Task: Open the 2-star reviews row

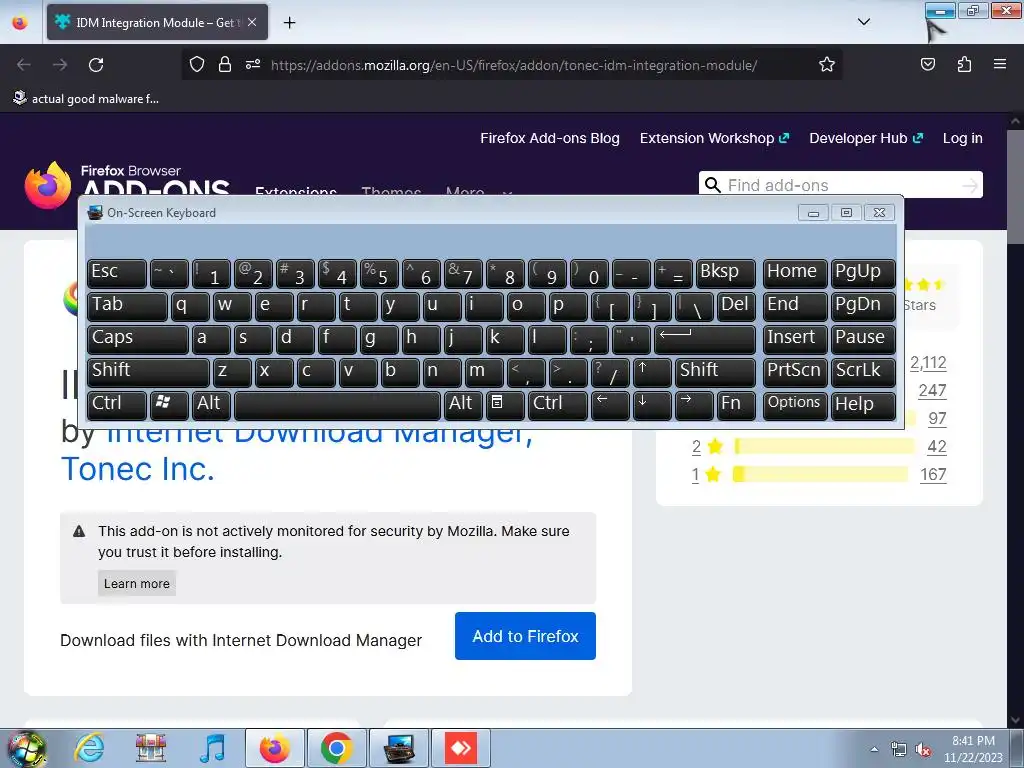Action: coord(819,446)
